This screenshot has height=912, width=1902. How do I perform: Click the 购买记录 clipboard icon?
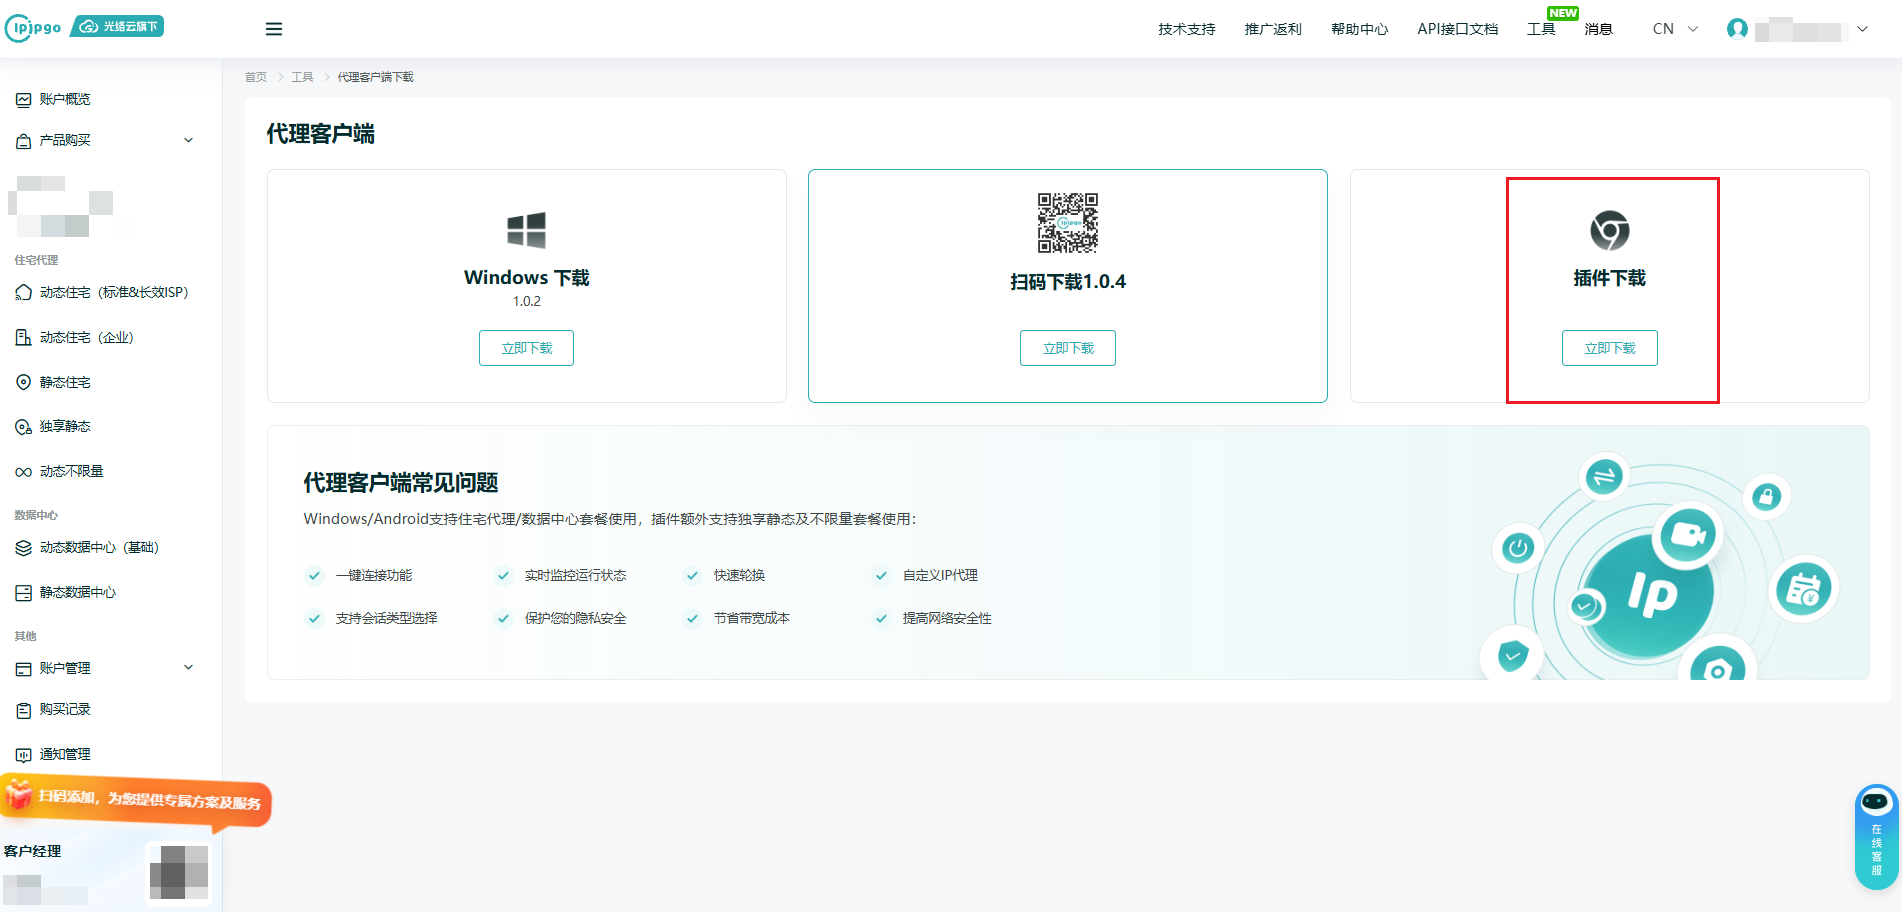[23, 710]
